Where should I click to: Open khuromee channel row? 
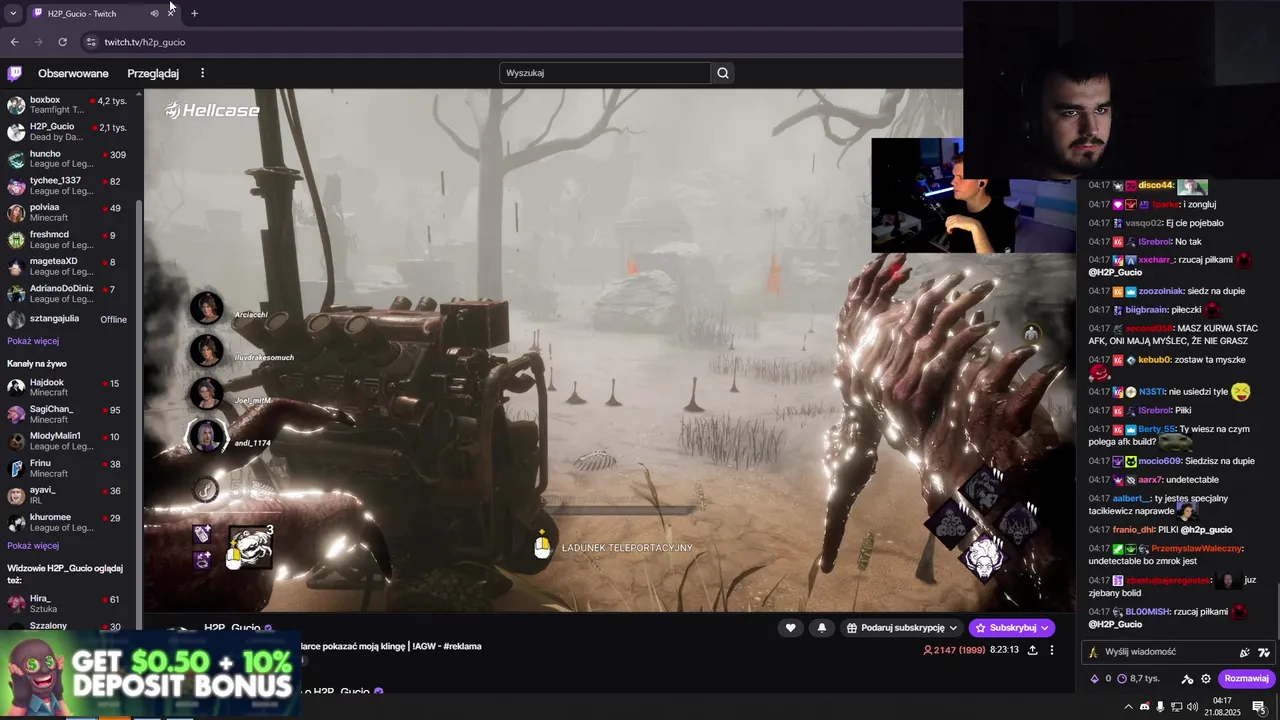(68, 523)
